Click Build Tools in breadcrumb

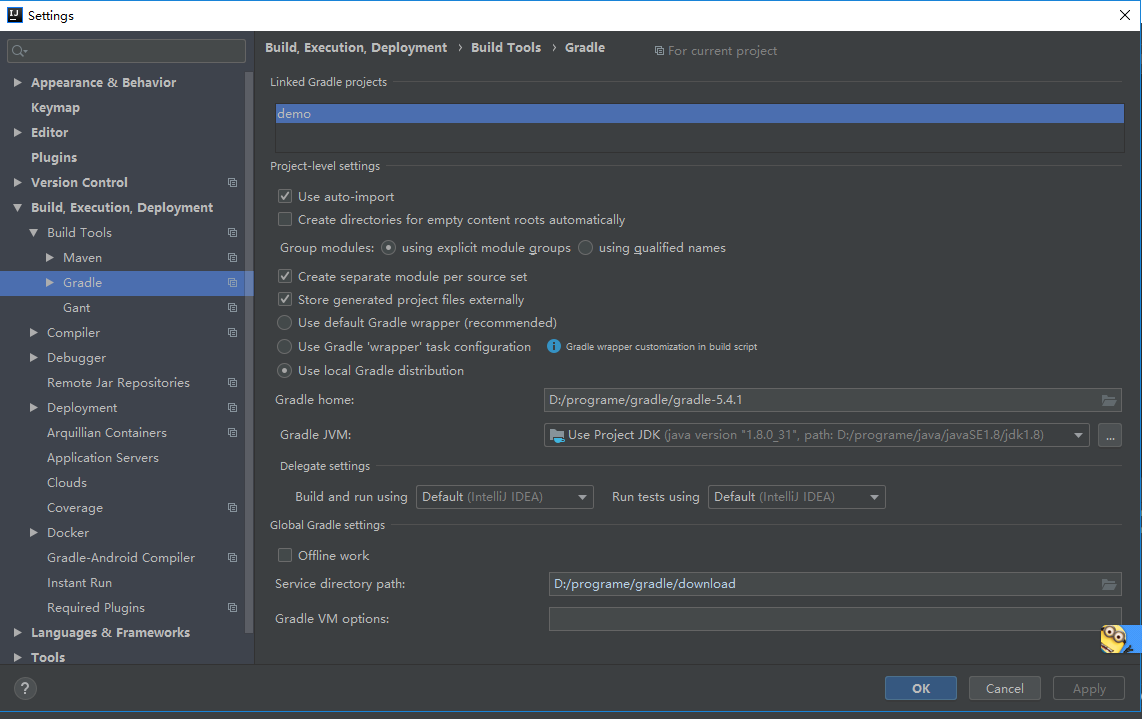point(506,47)
